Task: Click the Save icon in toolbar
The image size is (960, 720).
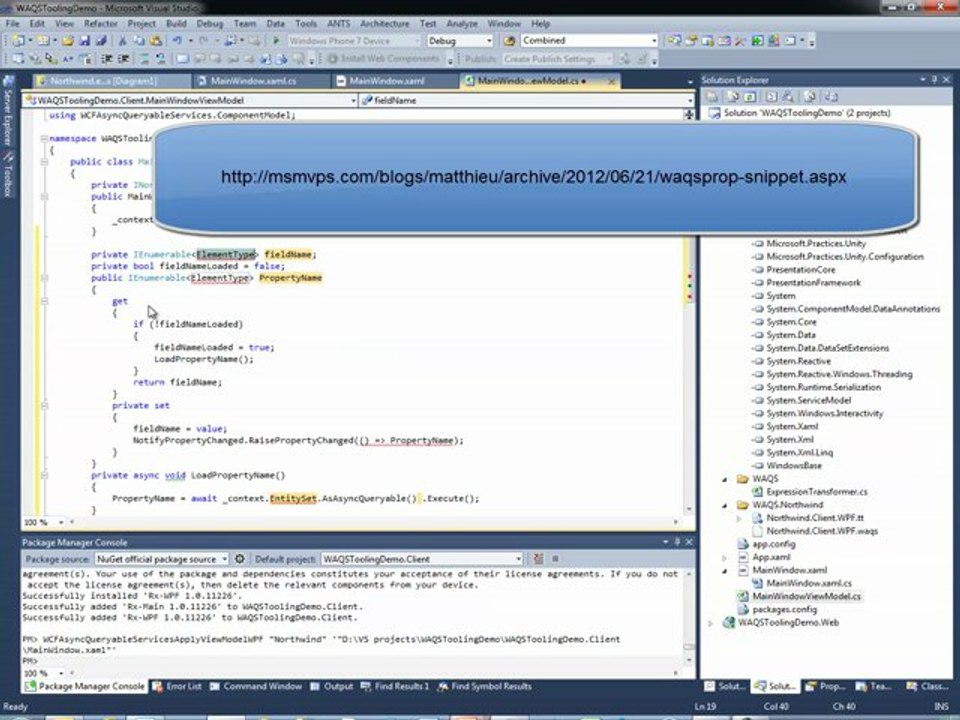Action: [x=84, y=41]
